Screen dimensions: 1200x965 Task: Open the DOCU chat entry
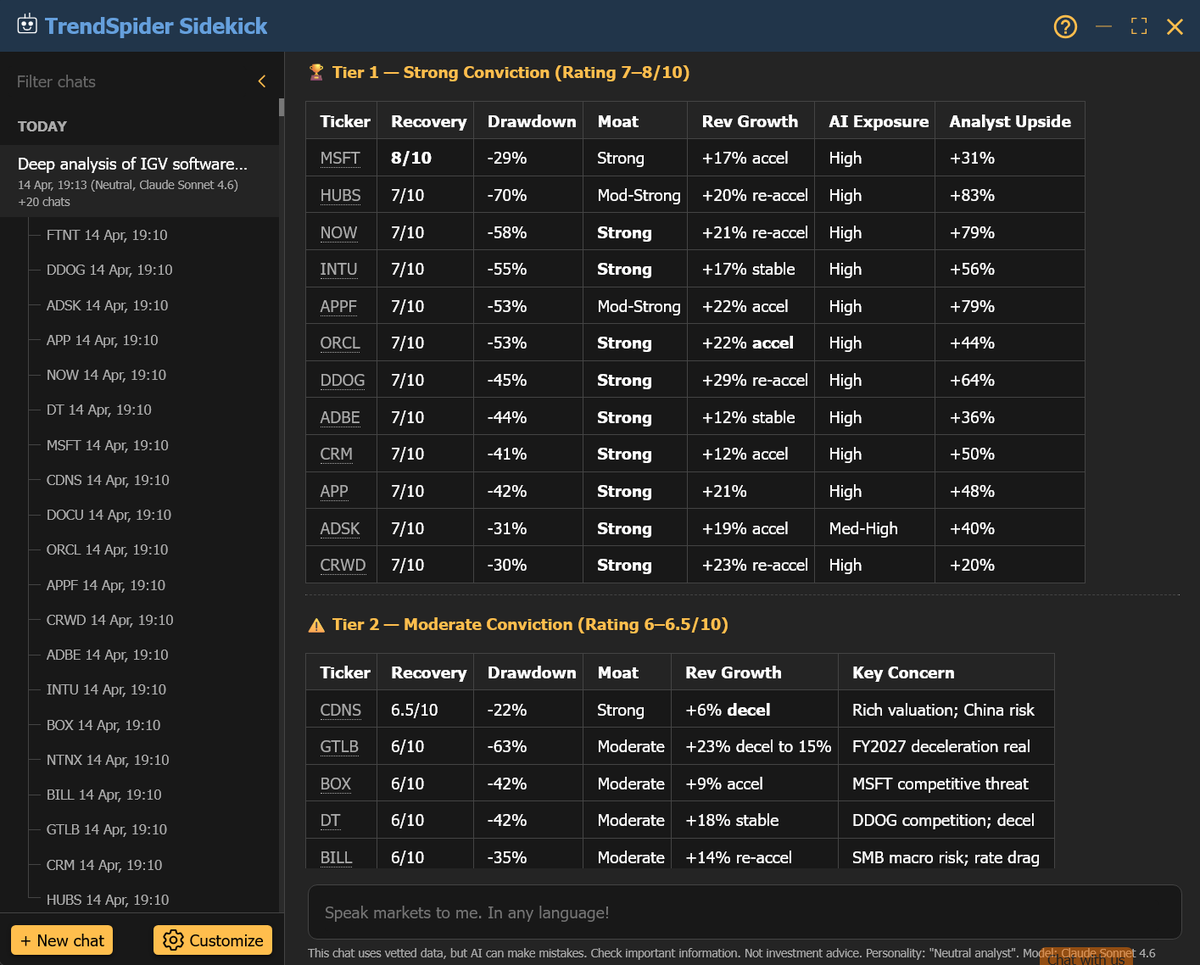108,515
